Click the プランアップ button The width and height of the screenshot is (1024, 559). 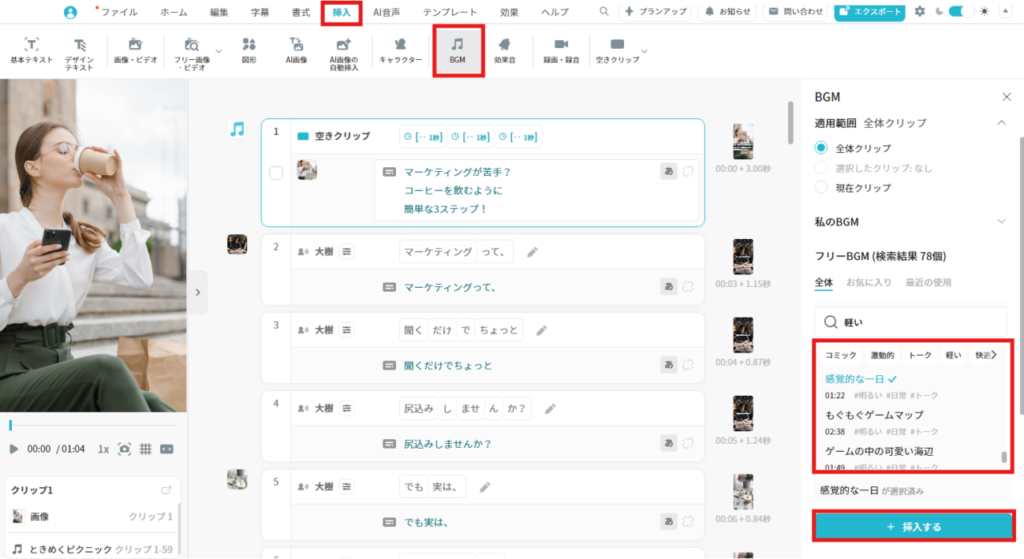tap(656, 11)
